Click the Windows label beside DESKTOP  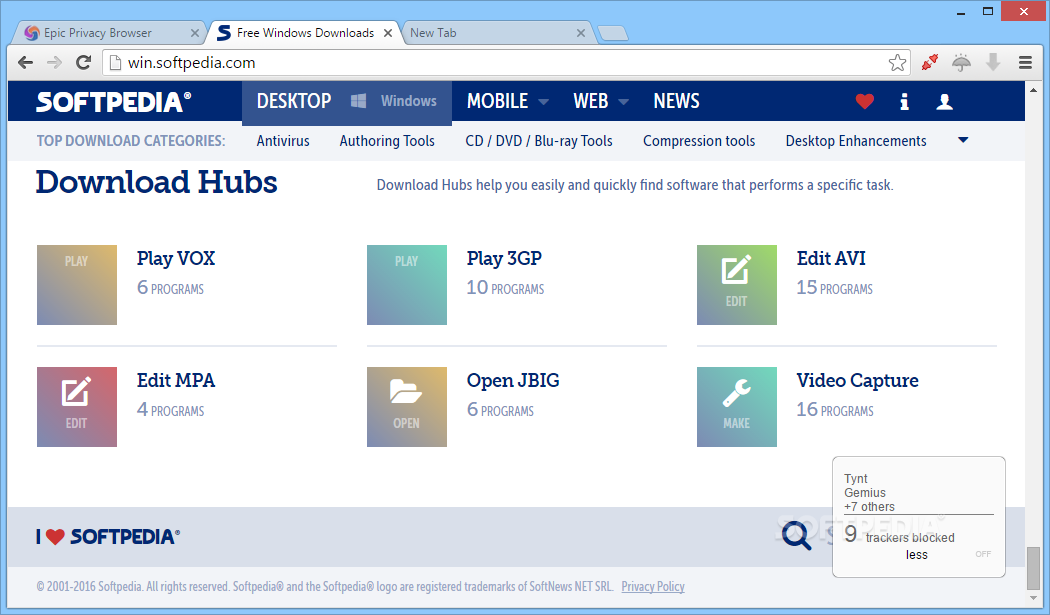pos(408,101)
